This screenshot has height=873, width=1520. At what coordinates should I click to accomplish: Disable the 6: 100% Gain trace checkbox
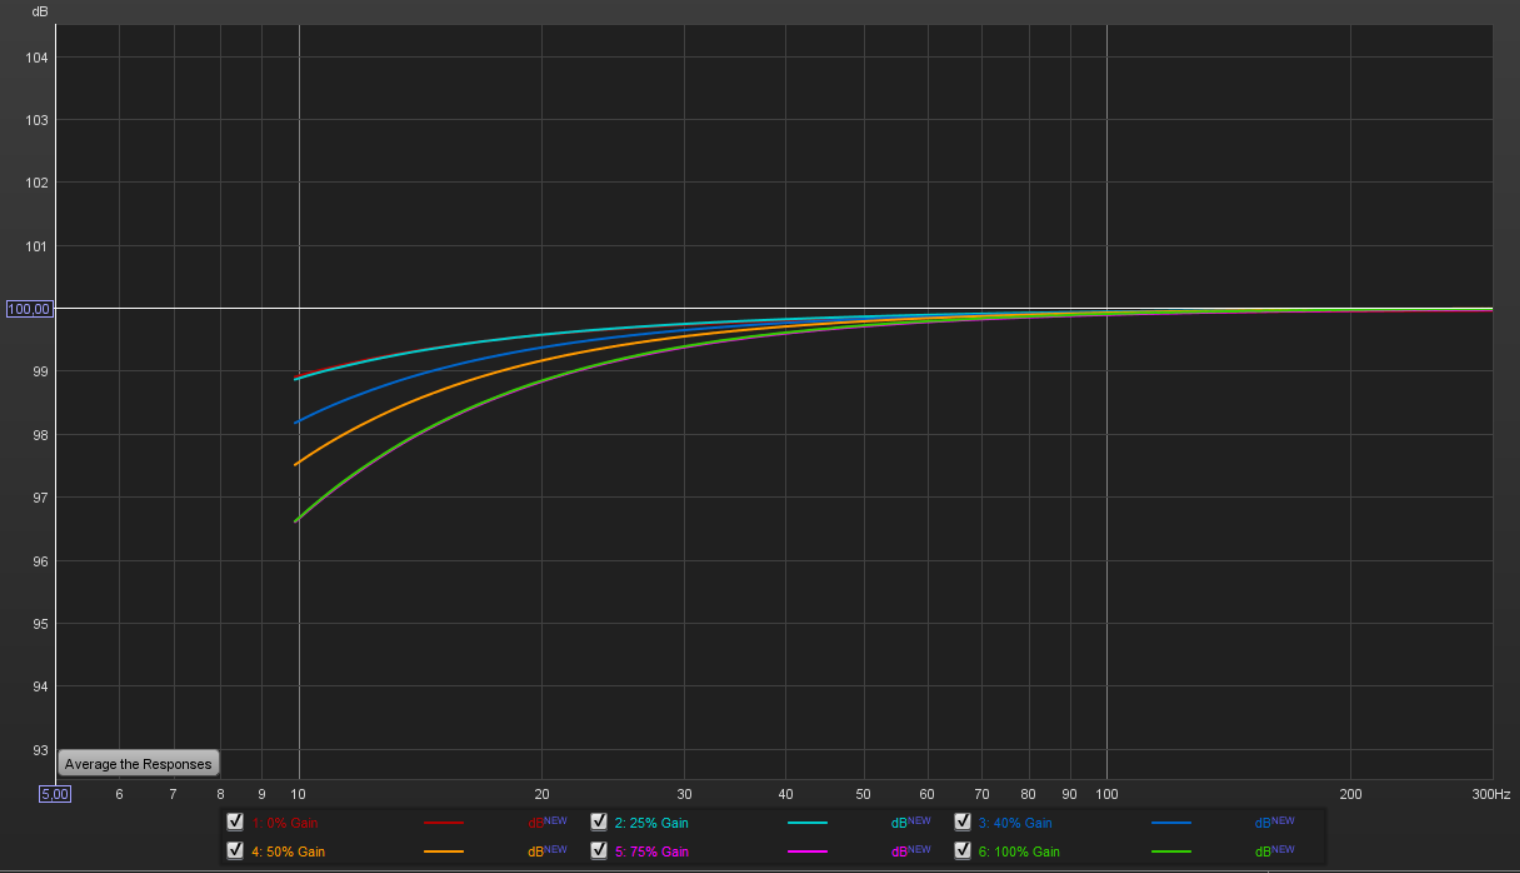coord(962,850)
